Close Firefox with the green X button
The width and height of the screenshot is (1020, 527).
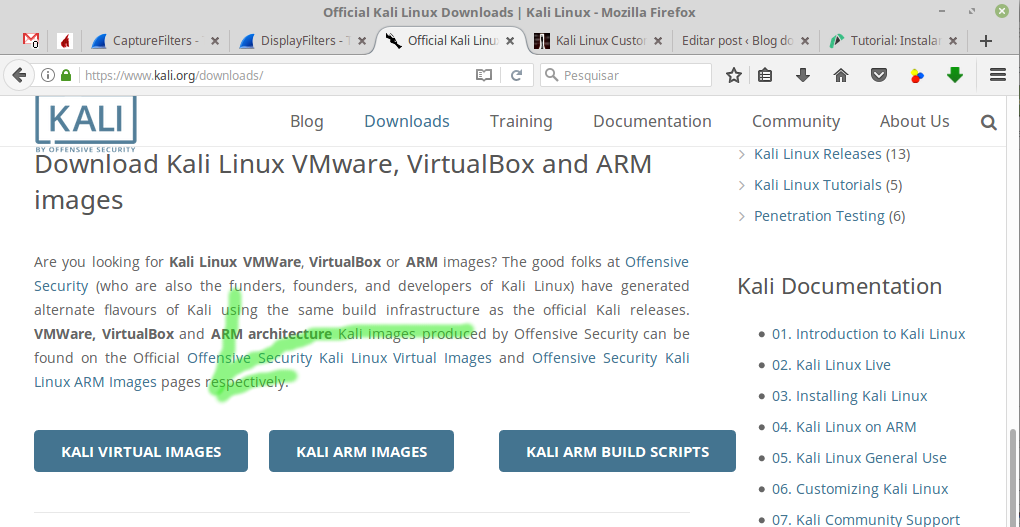pyautogui.click(x=1002, y=11)
